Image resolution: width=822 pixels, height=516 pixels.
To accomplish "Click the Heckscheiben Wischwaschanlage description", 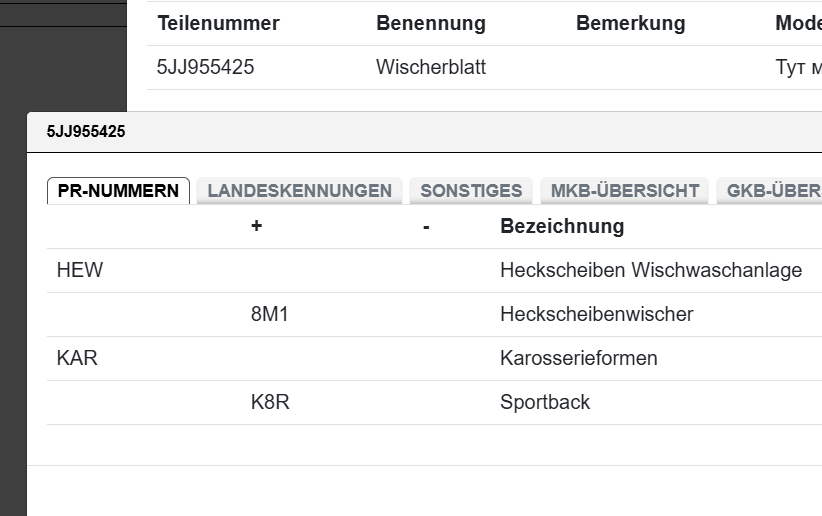I will pyautogui.click(x=650, y=270).
